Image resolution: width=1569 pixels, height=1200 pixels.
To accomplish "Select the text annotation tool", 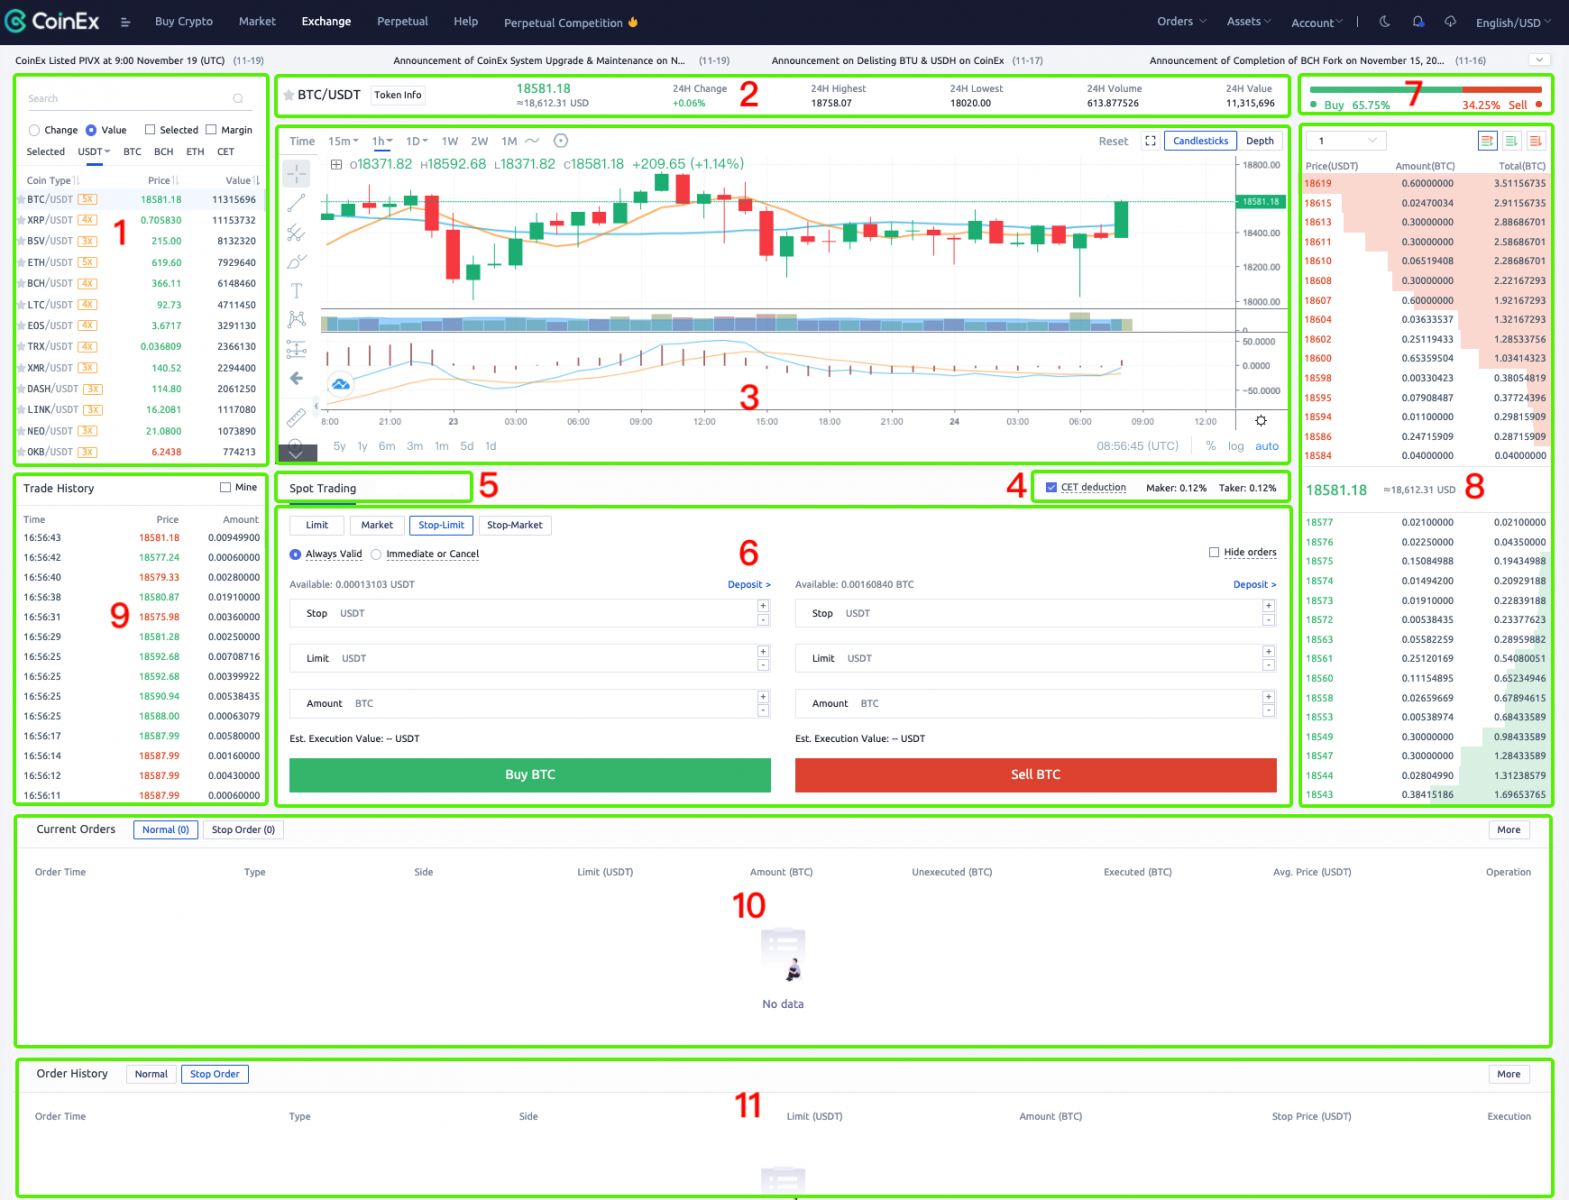I will click(296, 291).
